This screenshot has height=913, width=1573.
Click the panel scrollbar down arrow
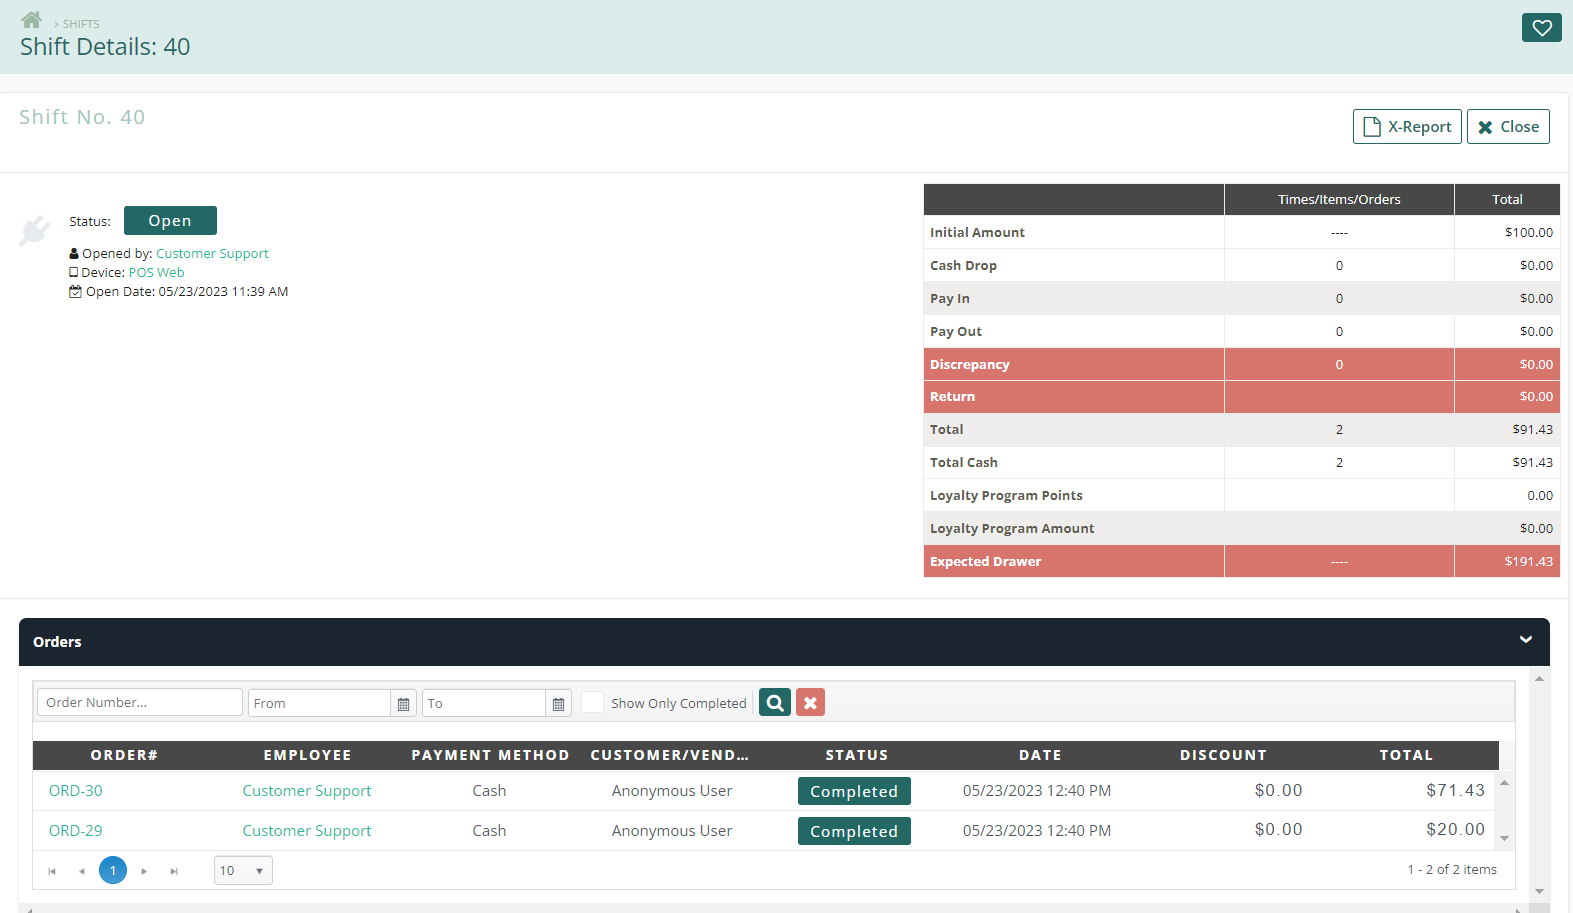tap(1539, 890)
